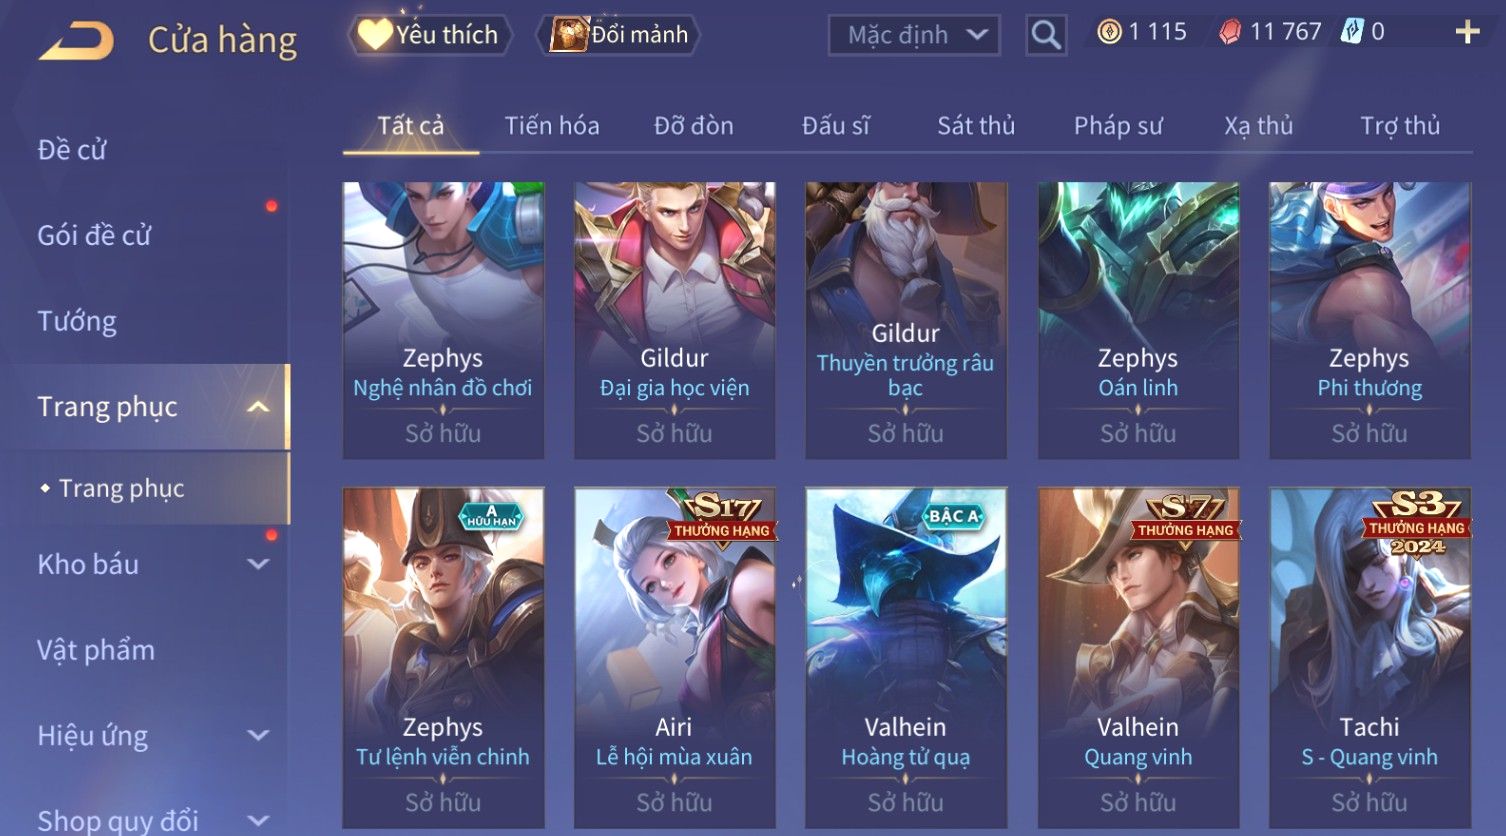Collapse the Trang phục sidebar section
The width and height of the screenshot is (1506, 836).
pyautogui.click(x=258, y=407)
